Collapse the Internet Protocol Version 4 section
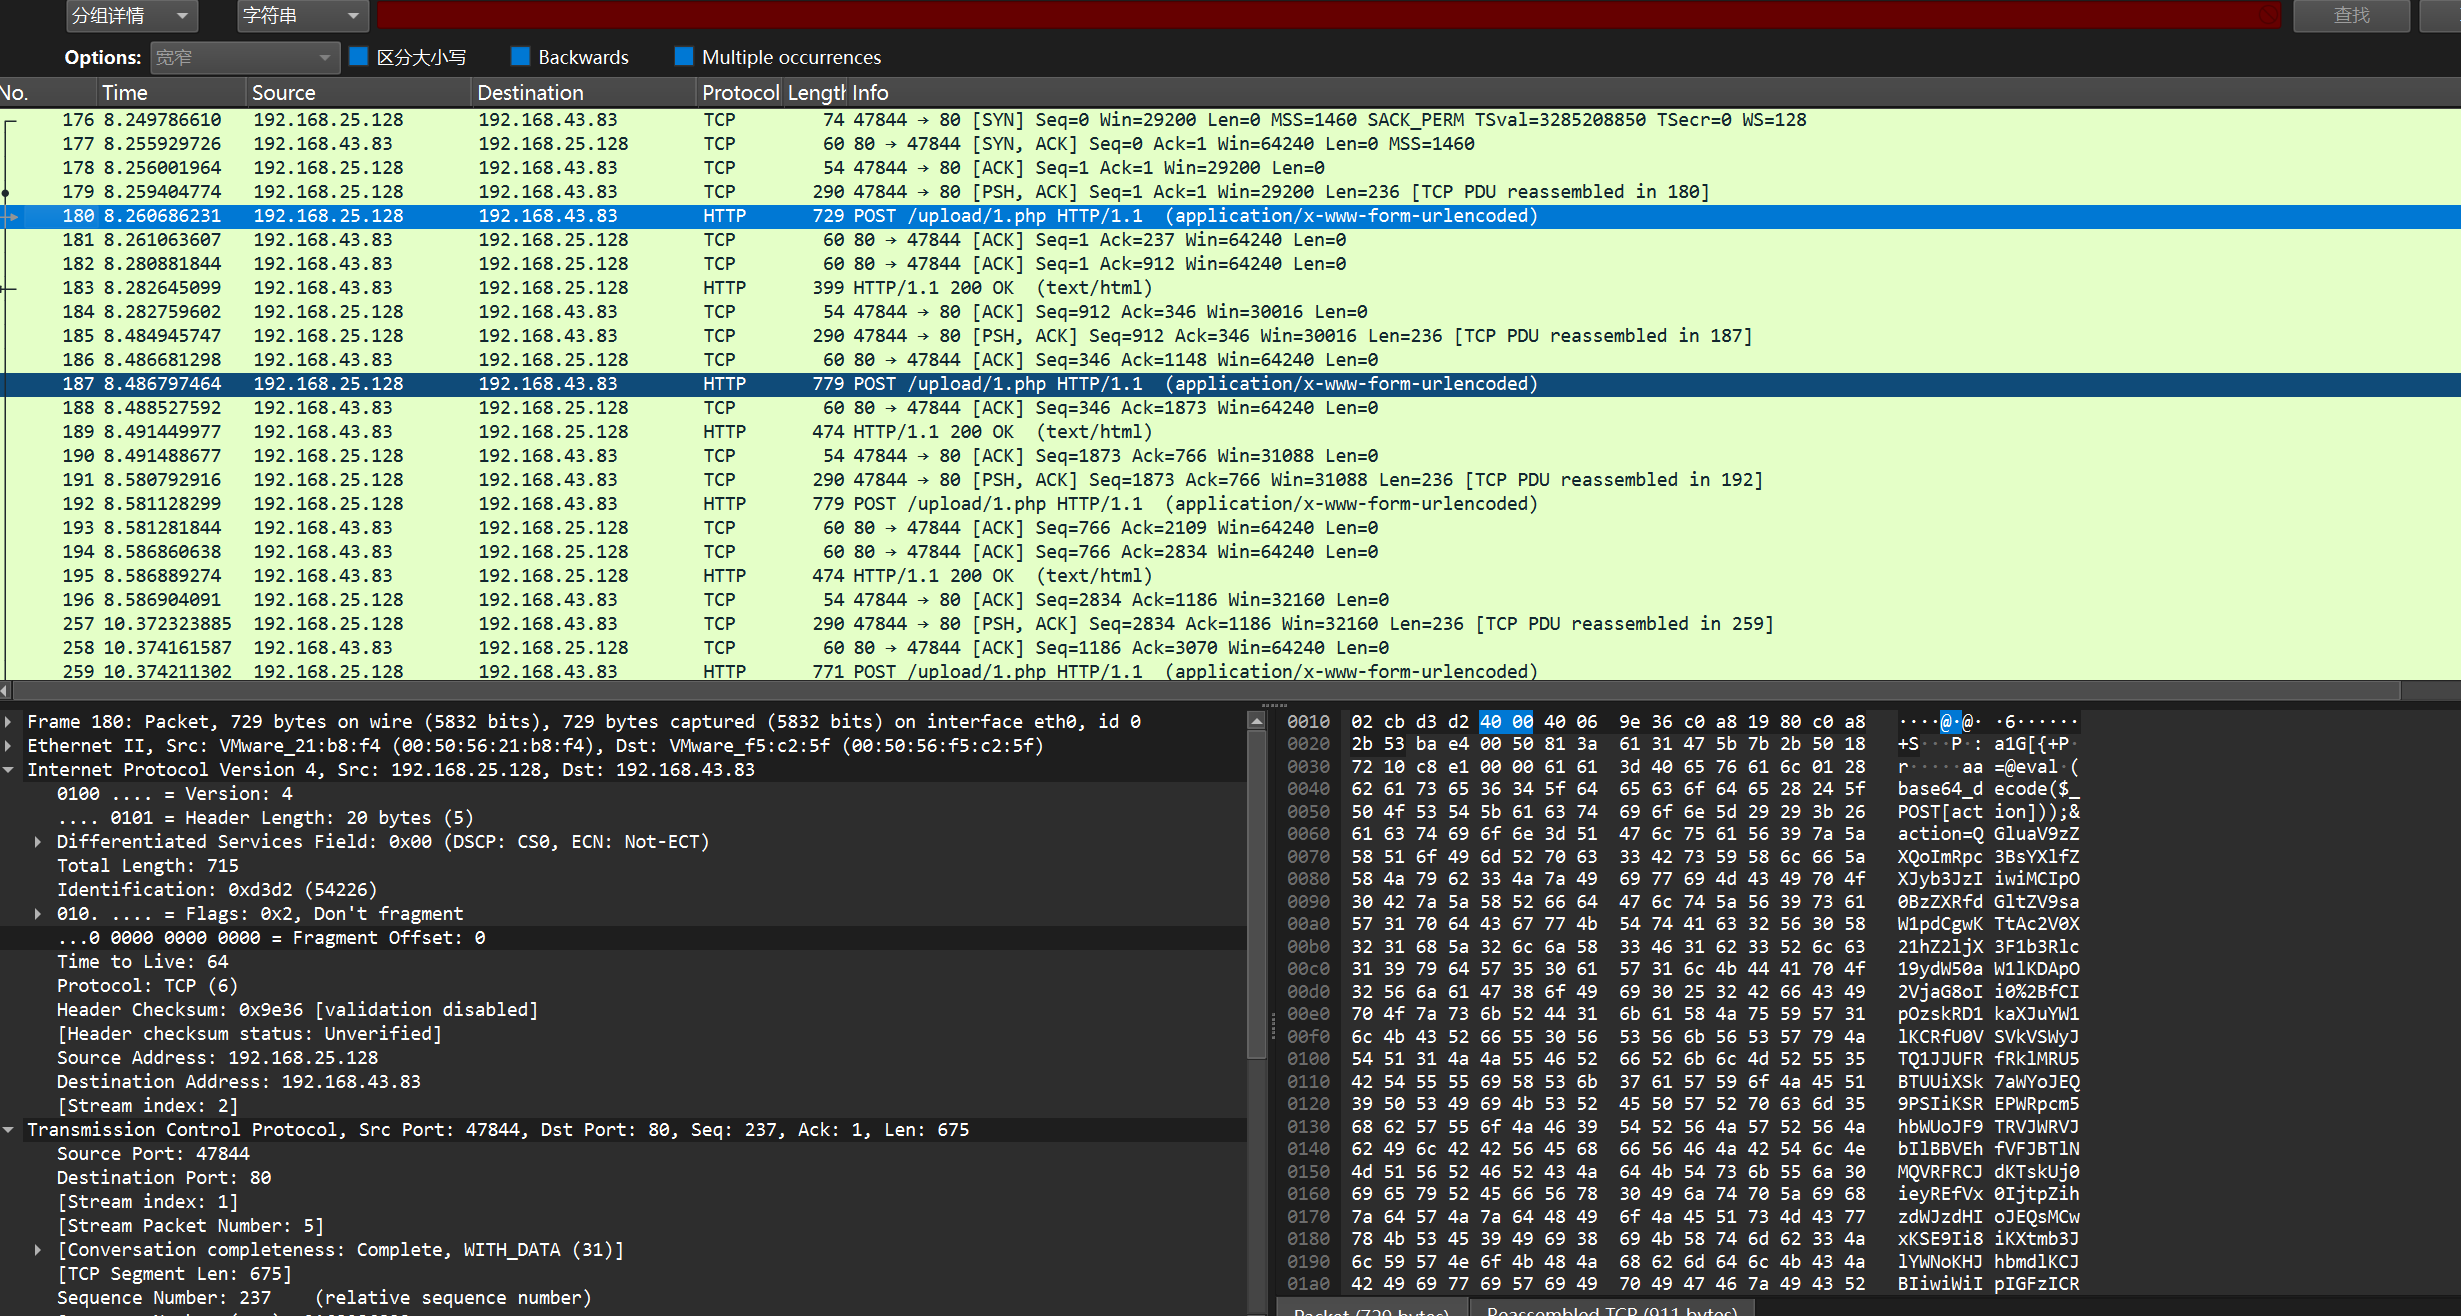 point(9,770)
